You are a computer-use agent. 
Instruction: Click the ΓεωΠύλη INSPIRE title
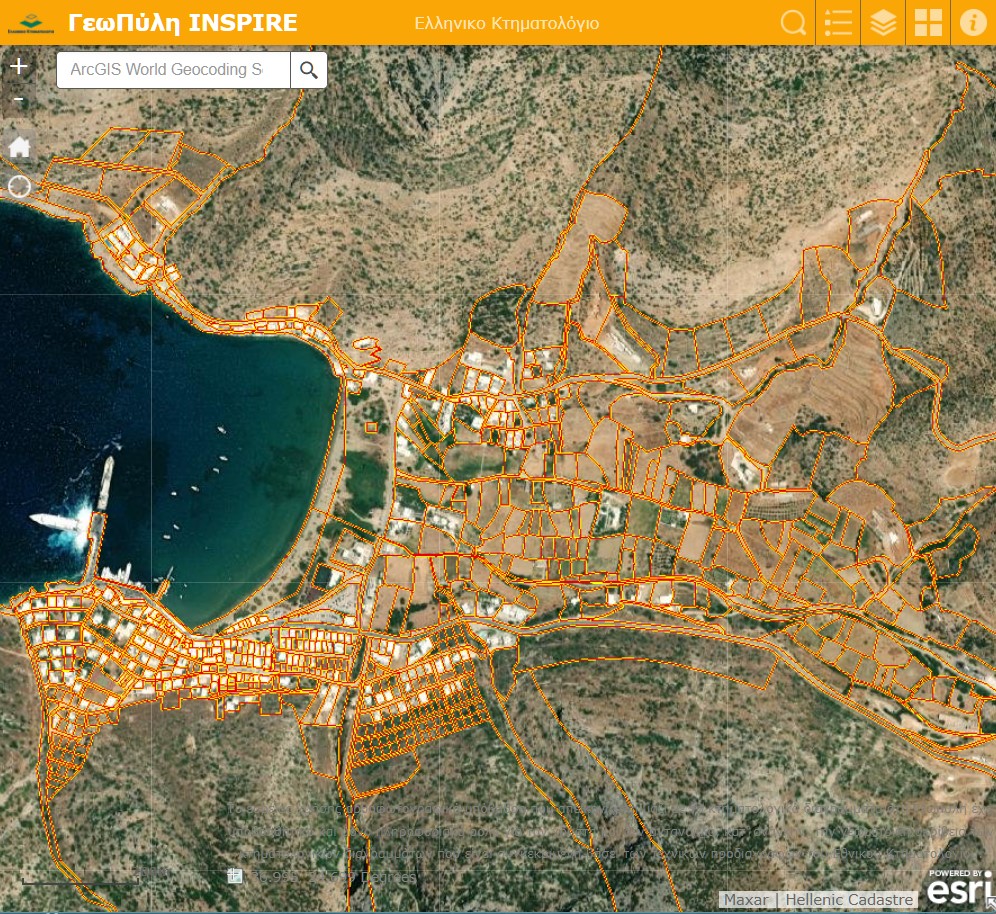click(x=183, y=22)
